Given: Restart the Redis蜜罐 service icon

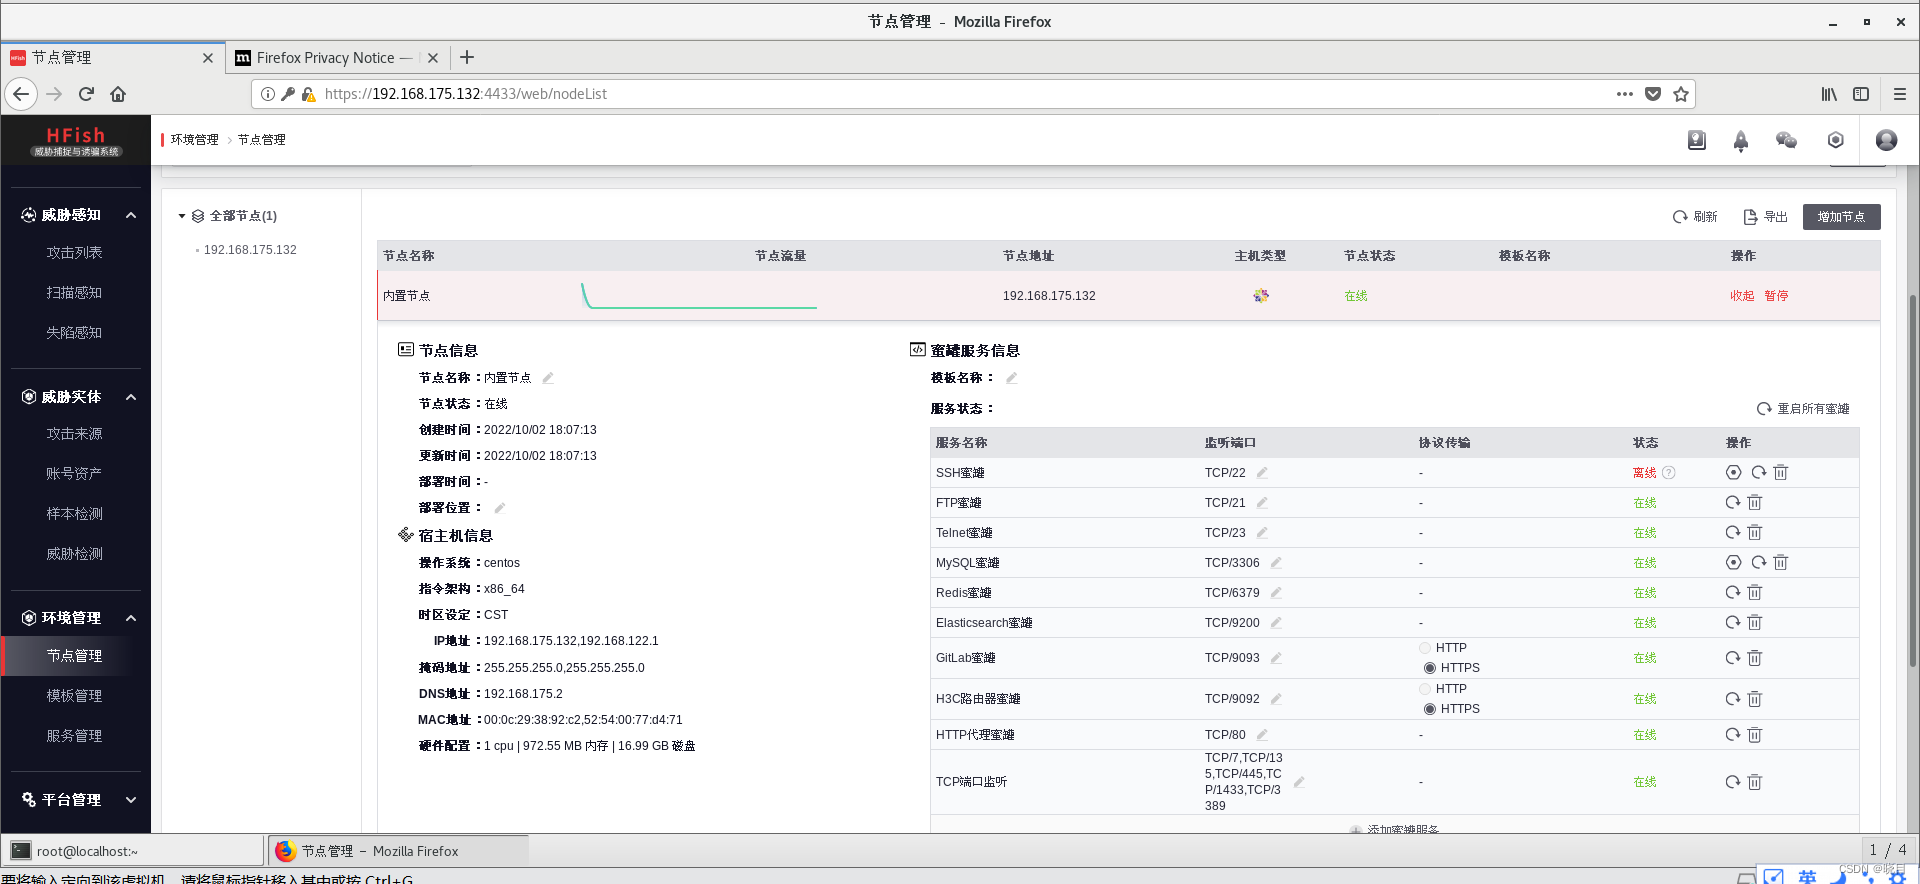Looking at the screenshot, I should 1733,593.
